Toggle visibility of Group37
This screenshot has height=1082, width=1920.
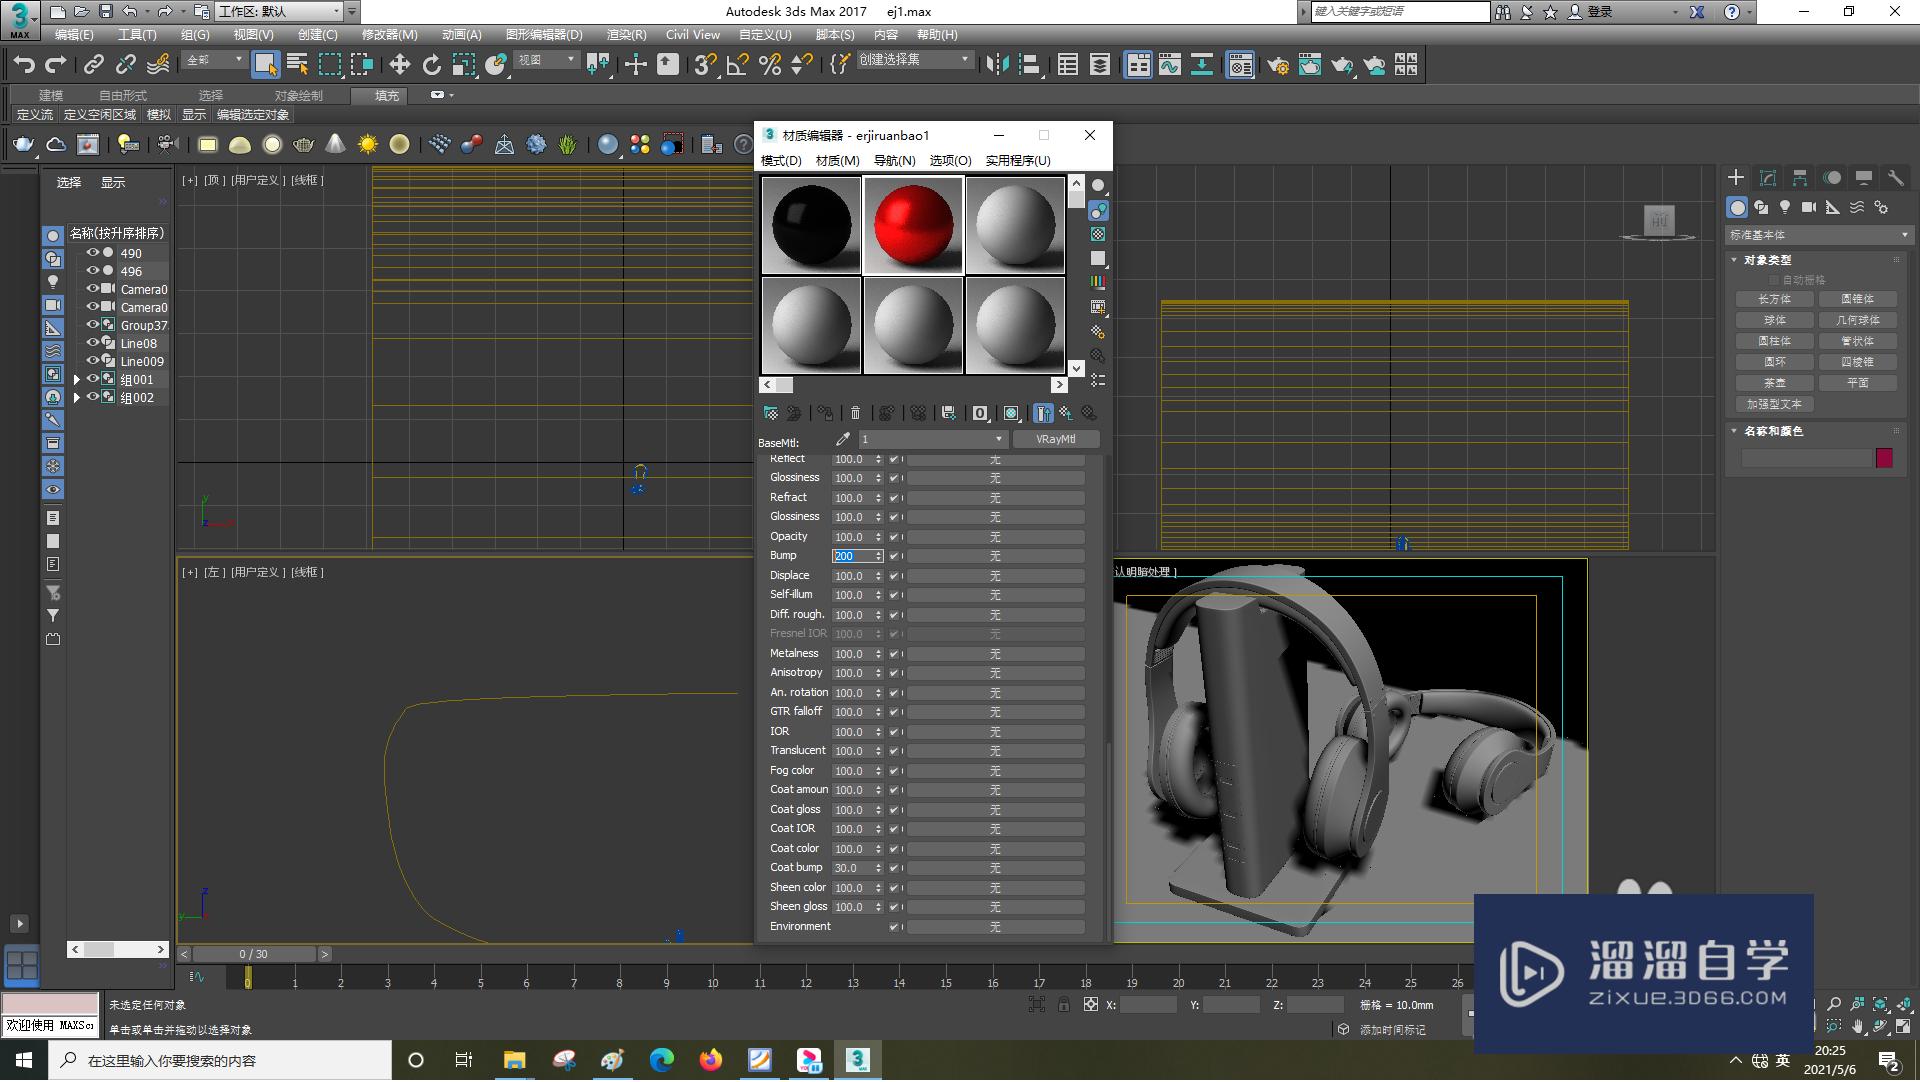[92, 325]
